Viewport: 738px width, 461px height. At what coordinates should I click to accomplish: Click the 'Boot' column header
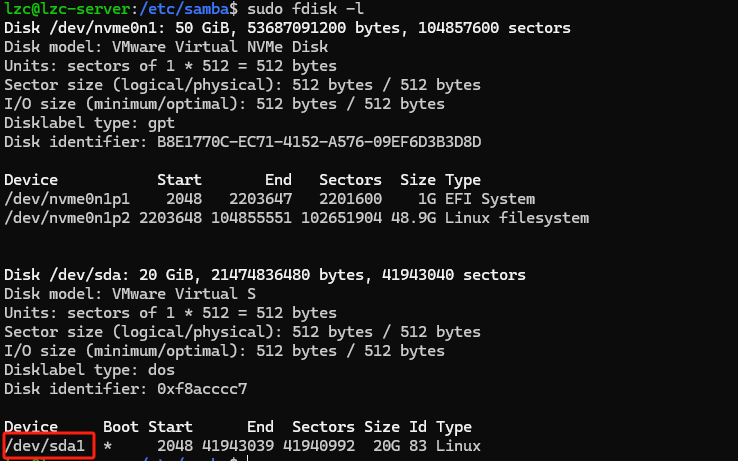[121, 427]
